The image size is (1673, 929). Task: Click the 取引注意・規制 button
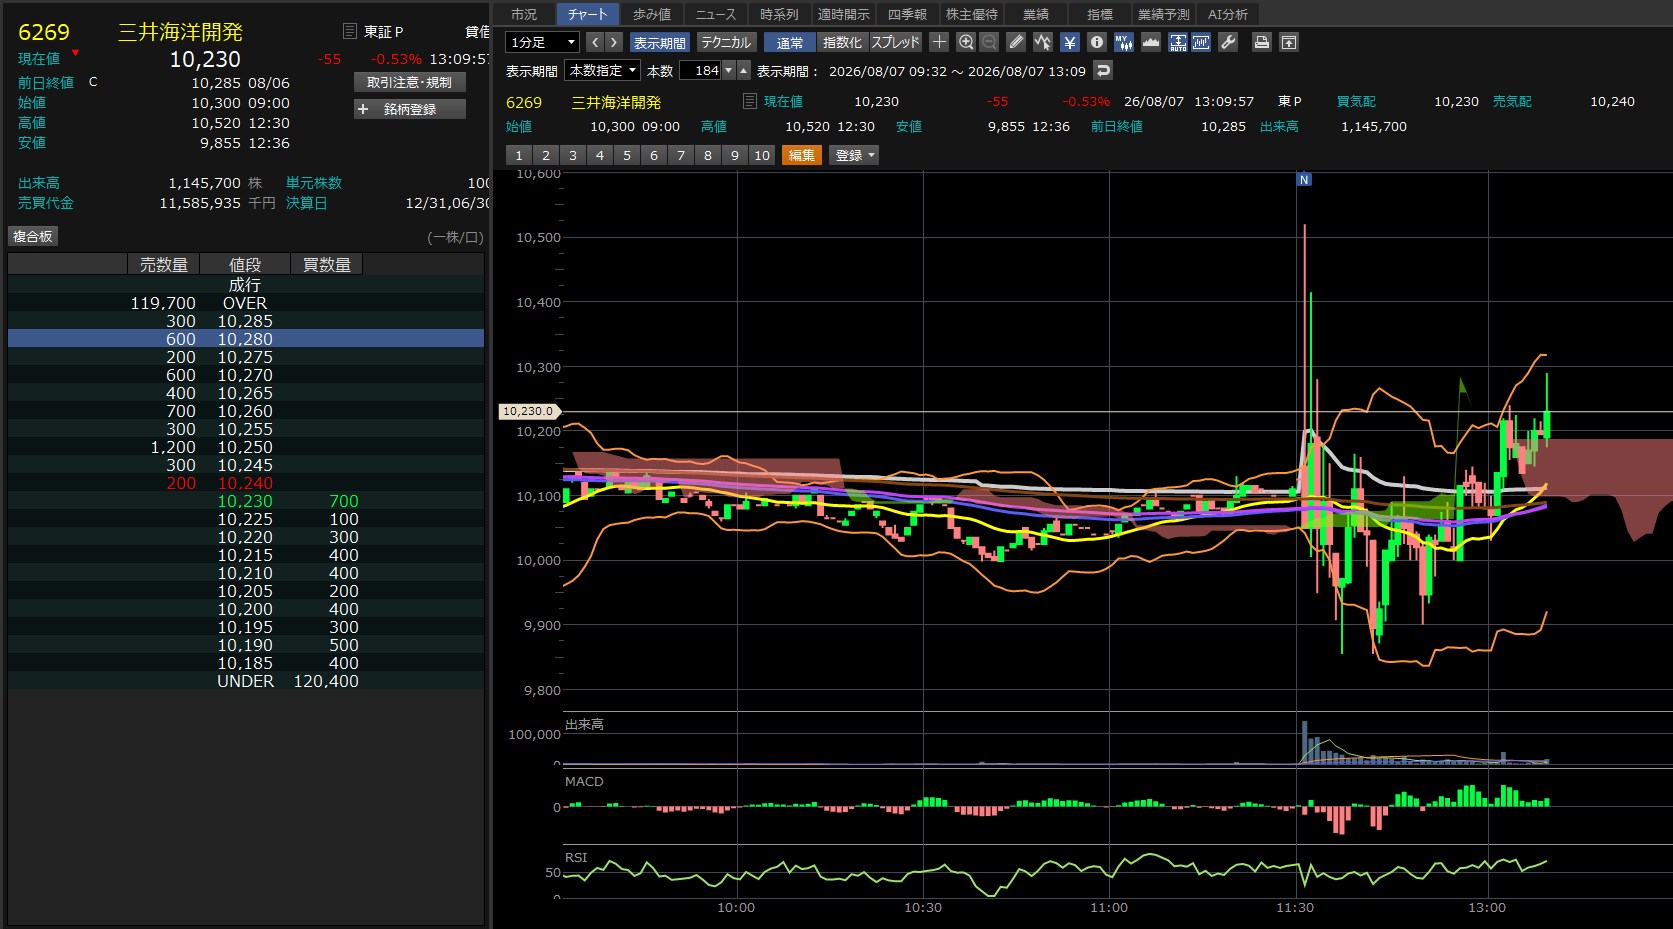[x=410, y=82]
